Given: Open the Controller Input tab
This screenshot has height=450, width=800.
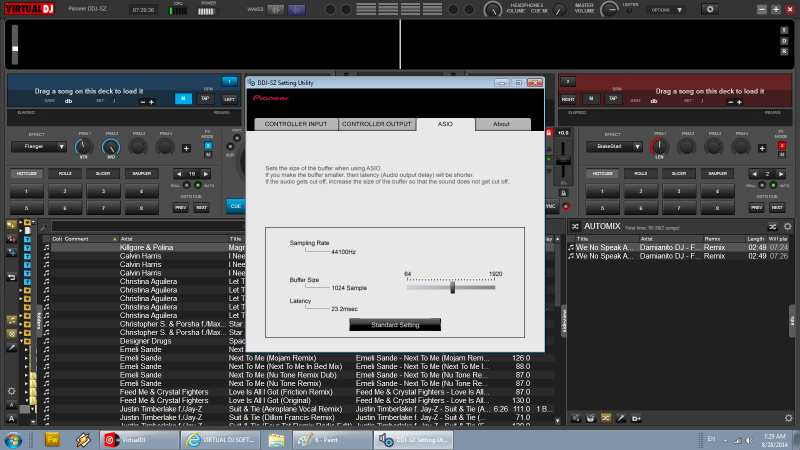Looking at the screenshot, I should (294, 124).
